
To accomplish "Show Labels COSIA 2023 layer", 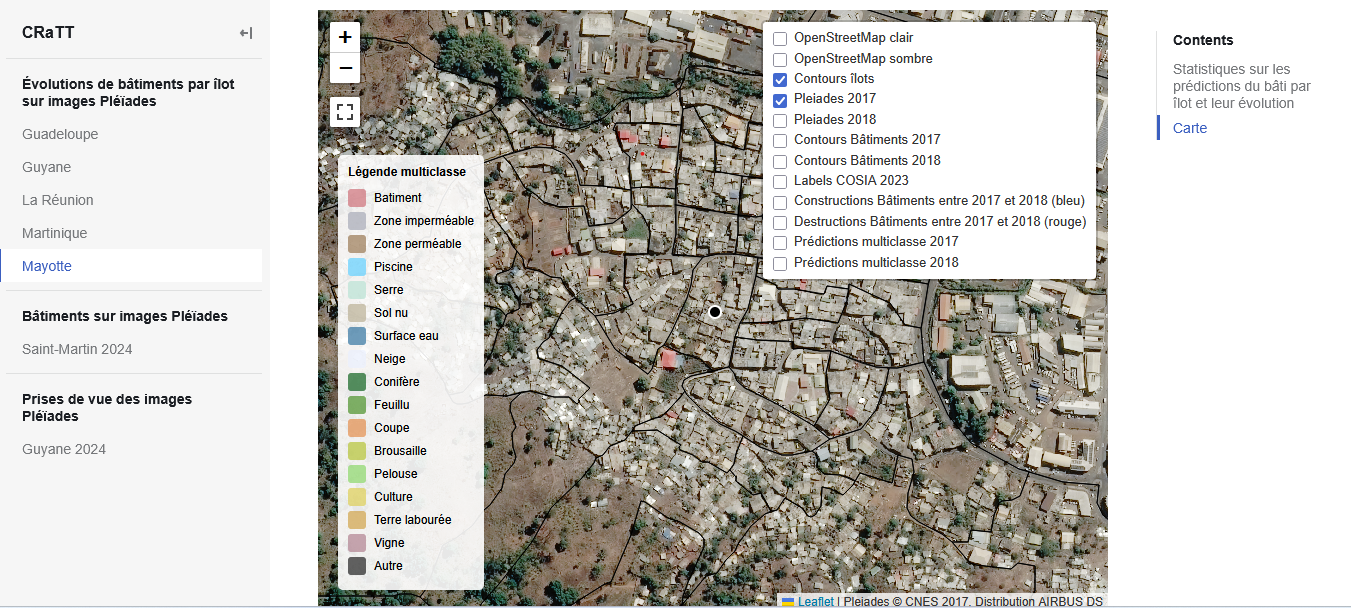I will pos(780,181).
